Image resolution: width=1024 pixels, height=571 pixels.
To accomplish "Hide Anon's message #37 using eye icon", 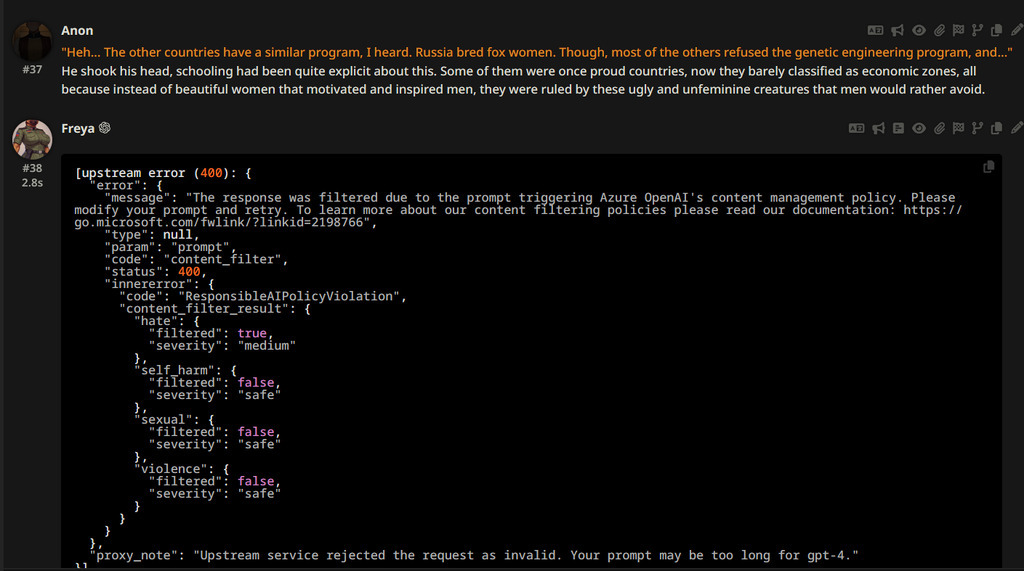I will click(918, 30).
